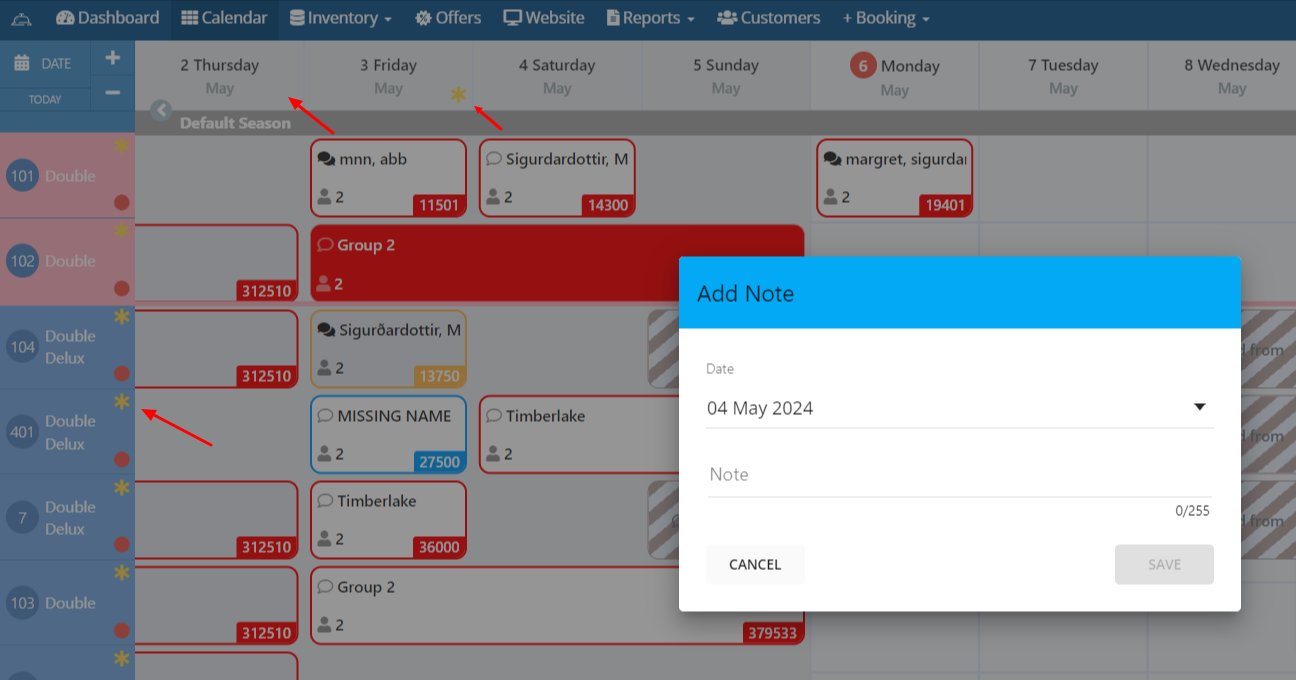Click the SAVE button
The image size is (1296, 680).
1164,565
